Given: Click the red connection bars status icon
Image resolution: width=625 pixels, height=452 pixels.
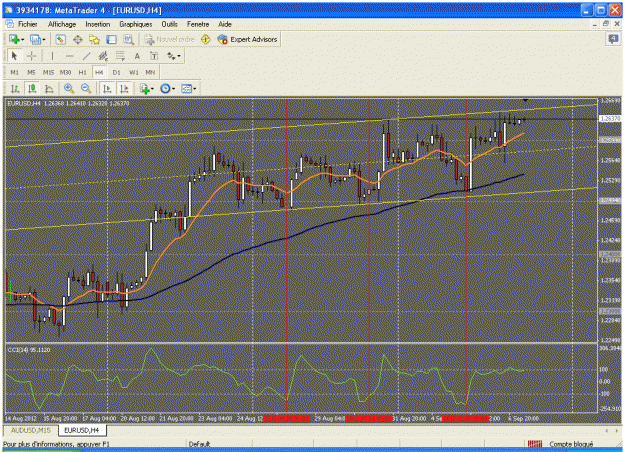Looking at the screenshot, I should (535, 444).
